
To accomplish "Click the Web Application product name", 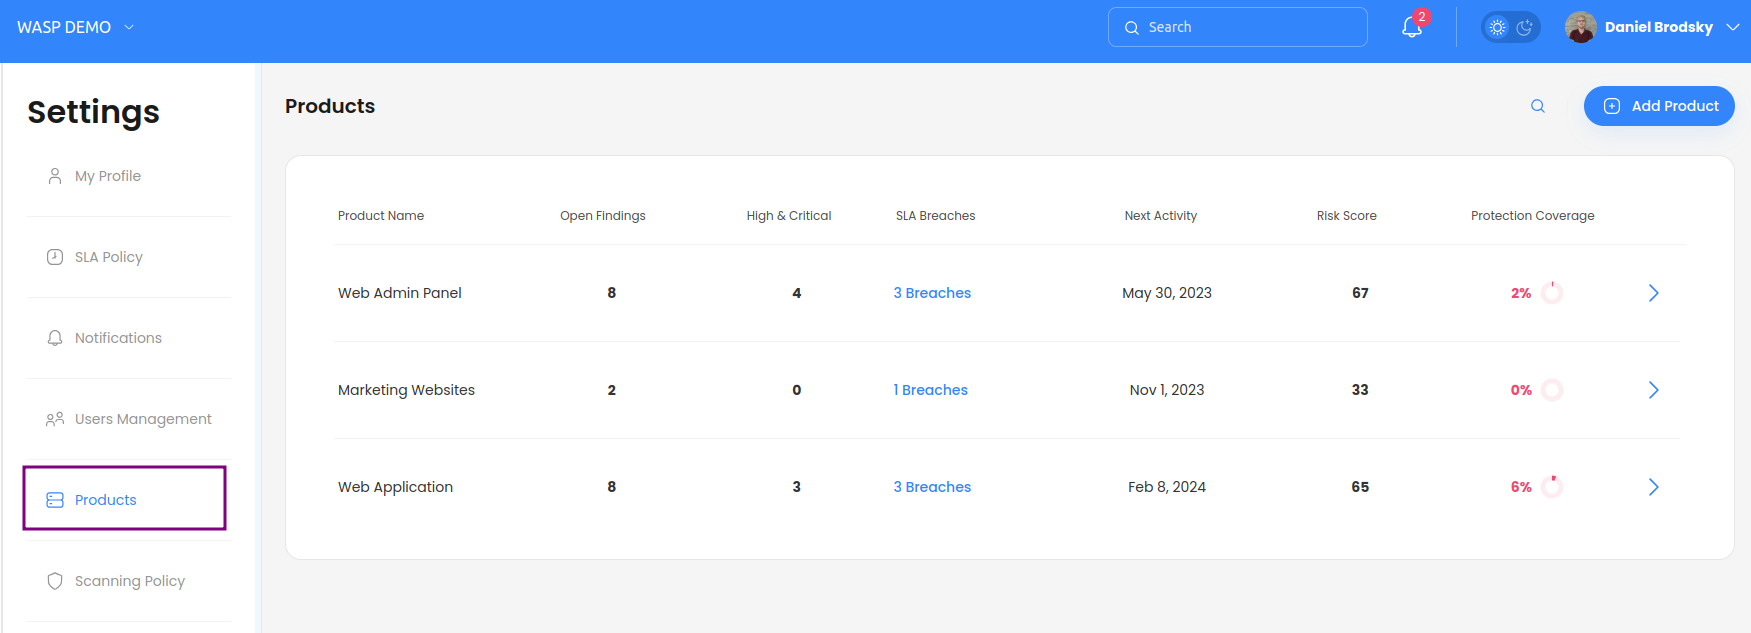I will tap(395, 487).
